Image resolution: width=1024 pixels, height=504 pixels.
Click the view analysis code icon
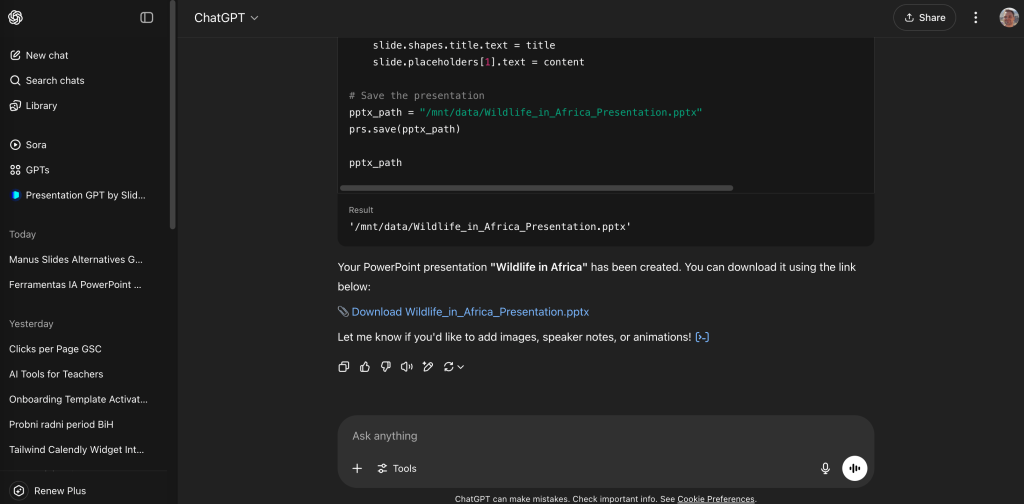coord(703,337)
